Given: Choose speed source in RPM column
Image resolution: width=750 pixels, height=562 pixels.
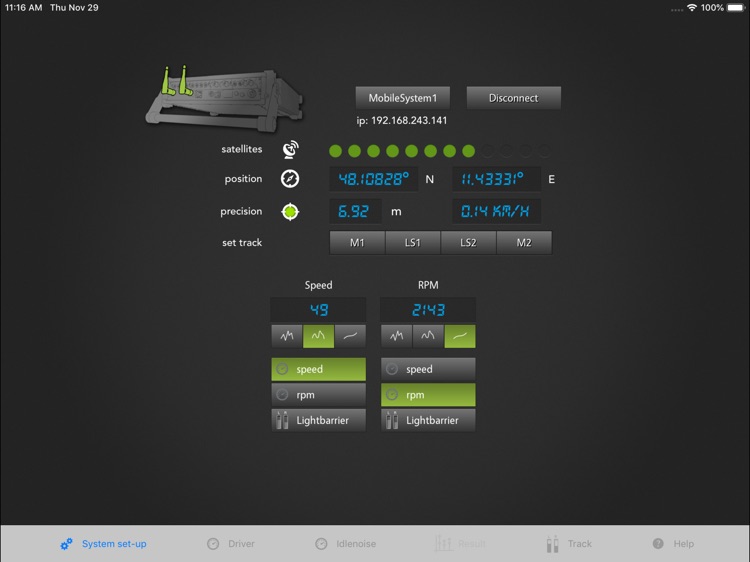Looking at the screenshot, I should click(428, 369).
